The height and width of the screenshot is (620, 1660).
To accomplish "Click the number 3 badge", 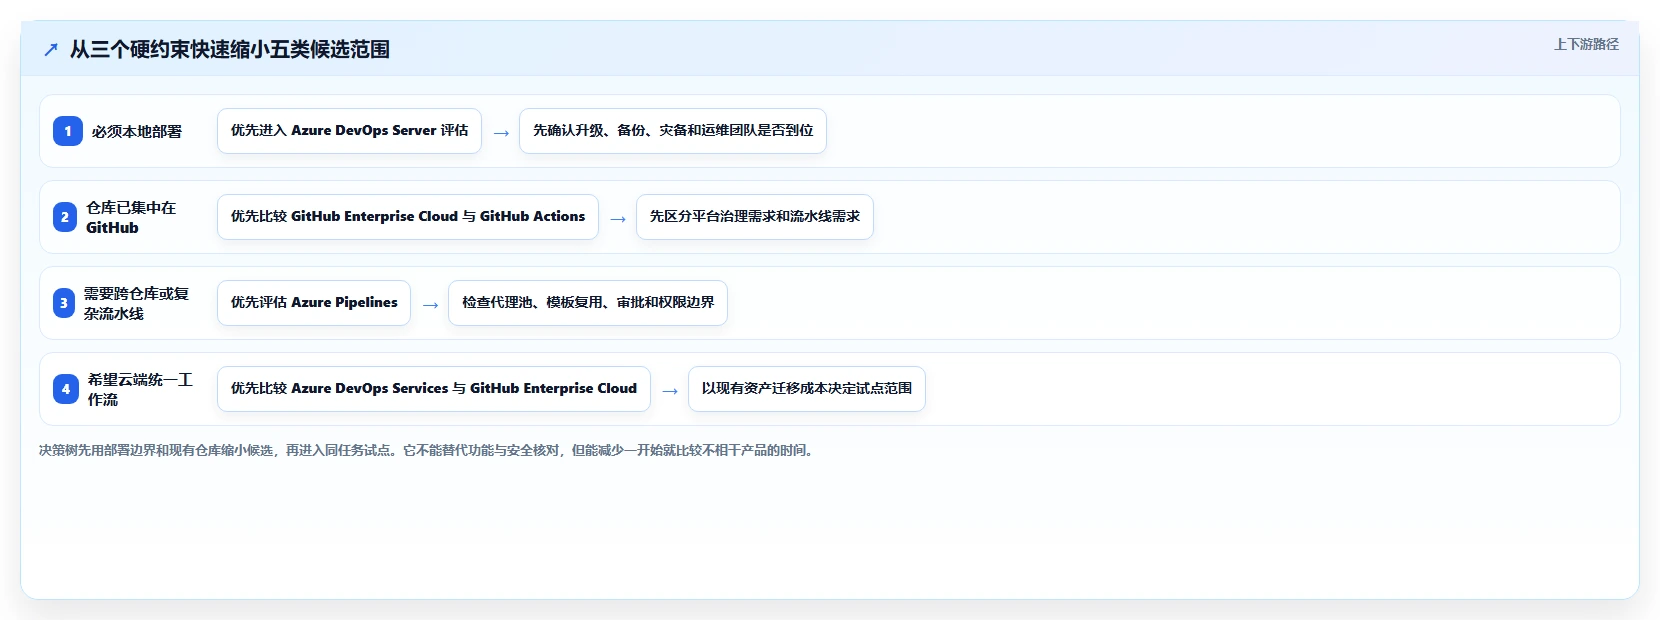I will [64, 303].
